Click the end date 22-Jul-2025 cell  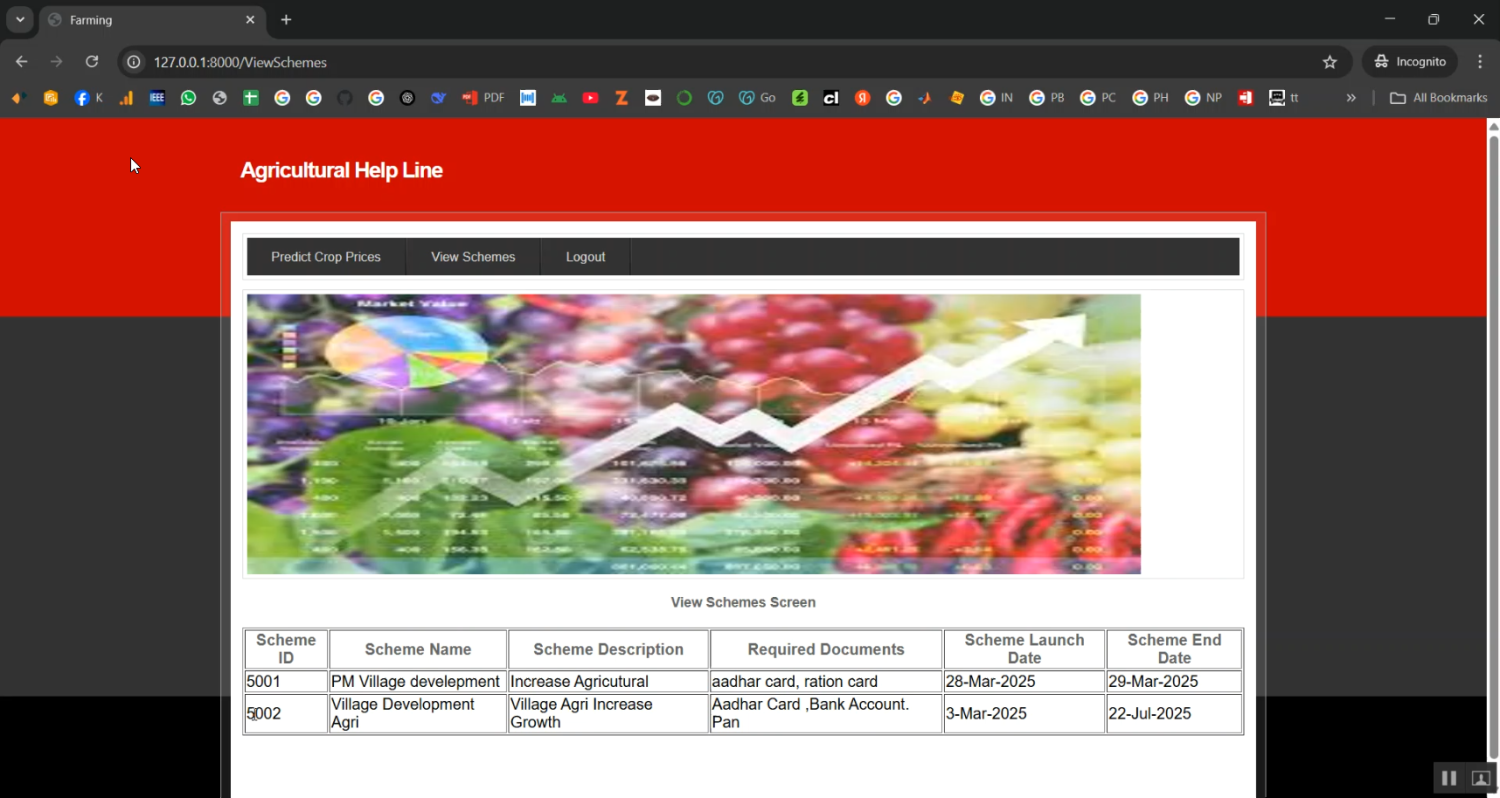tap(1174, 714)
